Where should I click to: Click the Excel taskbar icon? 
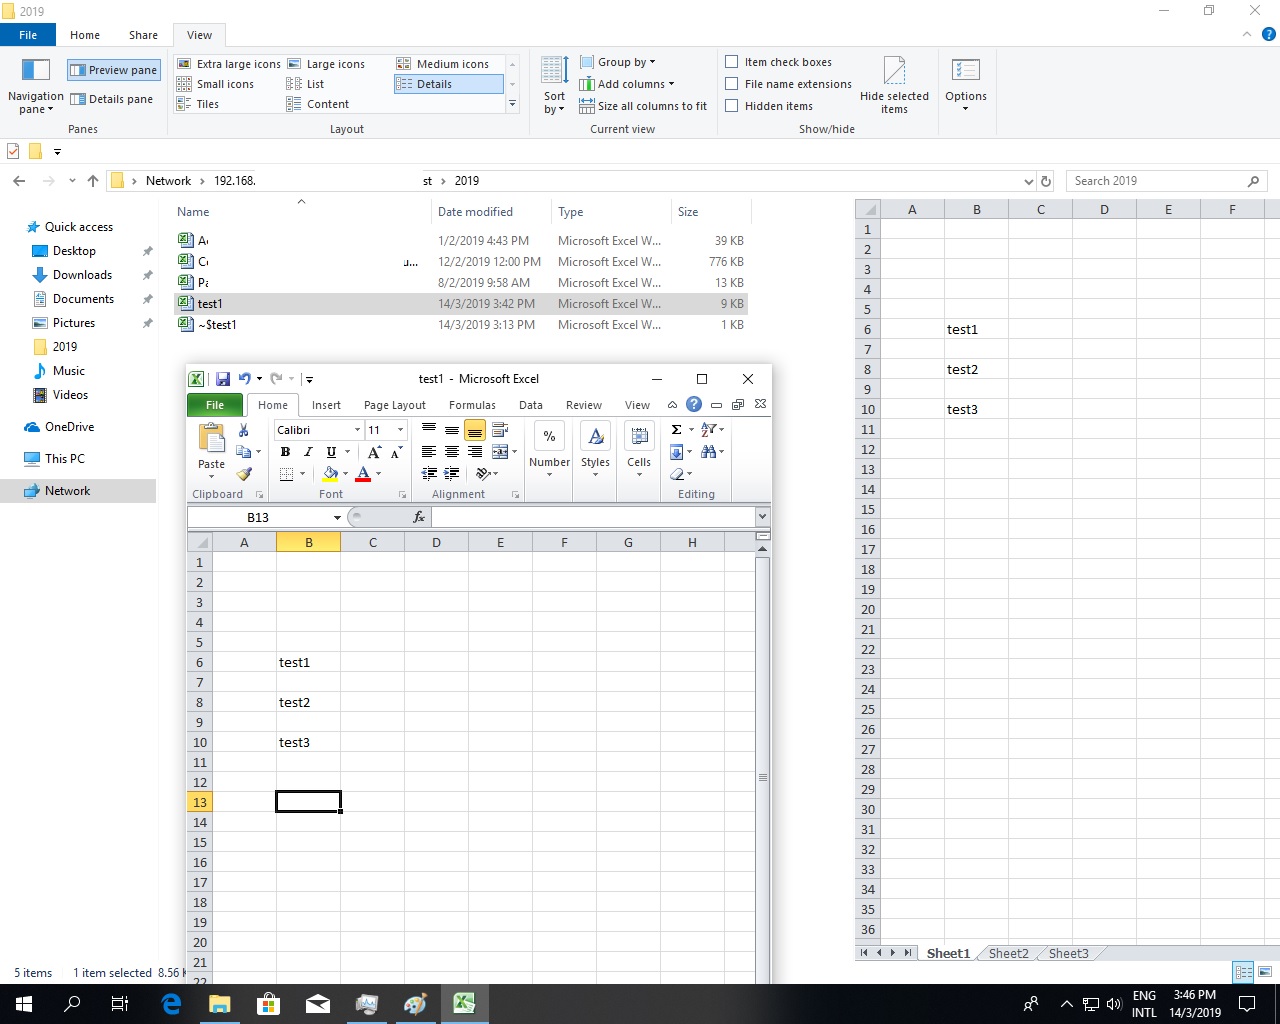[x=464, y=1004]
